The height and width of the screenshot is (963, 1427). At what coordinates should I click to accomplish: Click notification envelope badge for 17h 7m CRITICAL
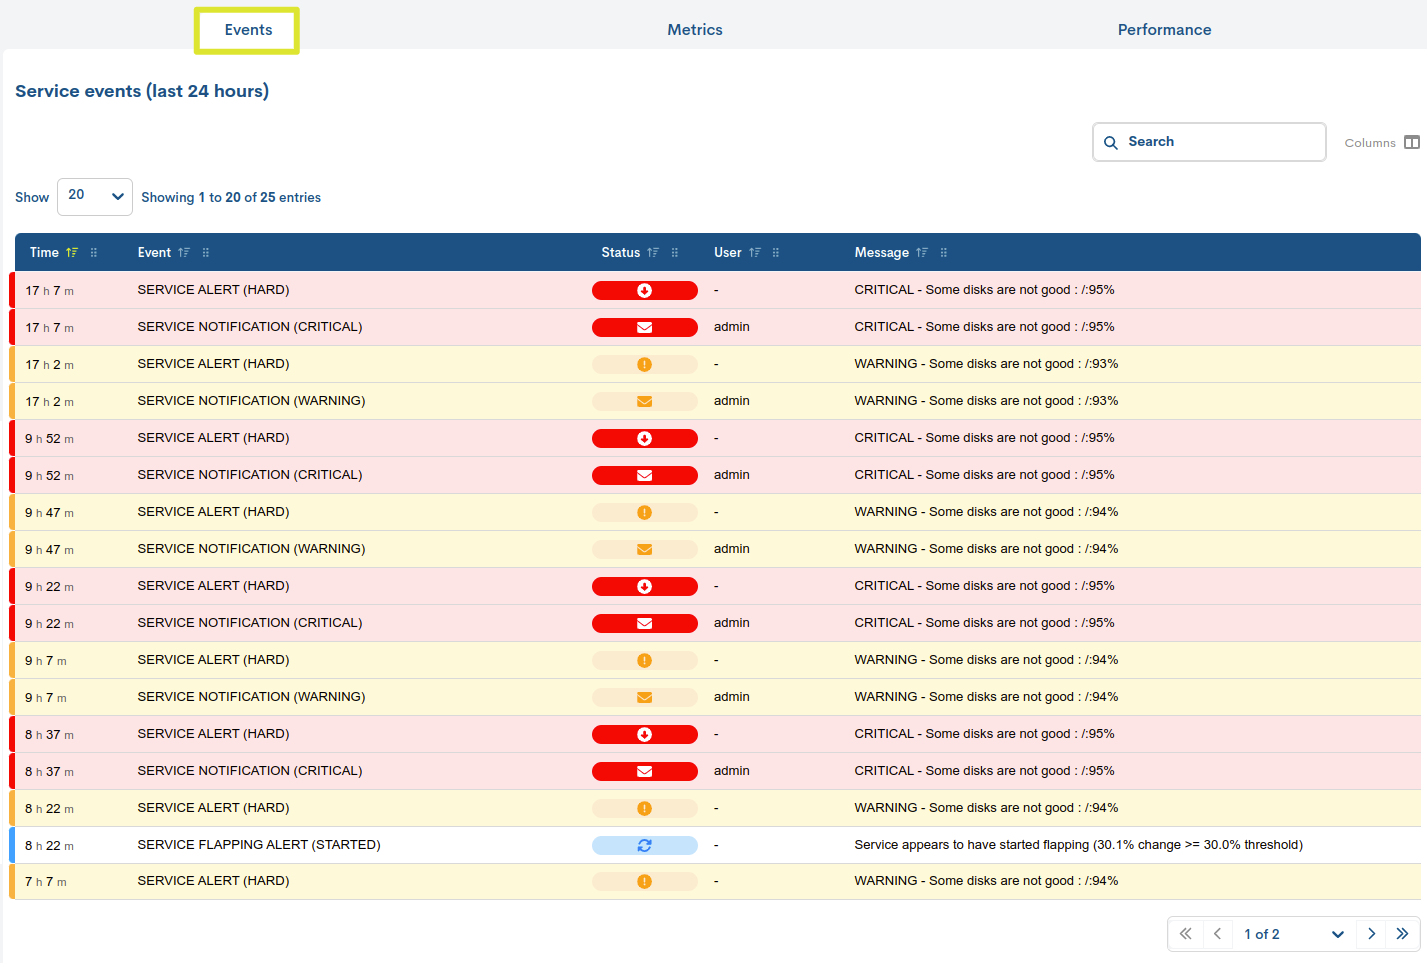[645, 327]
